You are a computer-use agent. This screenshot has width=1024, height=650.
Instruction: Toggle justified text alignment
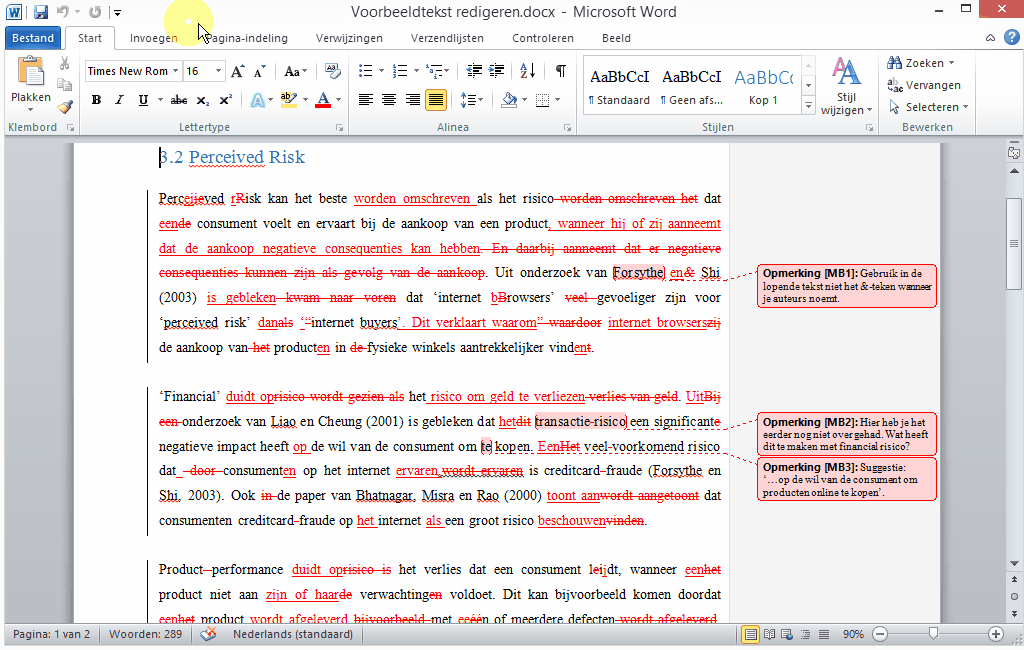(436, 100)
